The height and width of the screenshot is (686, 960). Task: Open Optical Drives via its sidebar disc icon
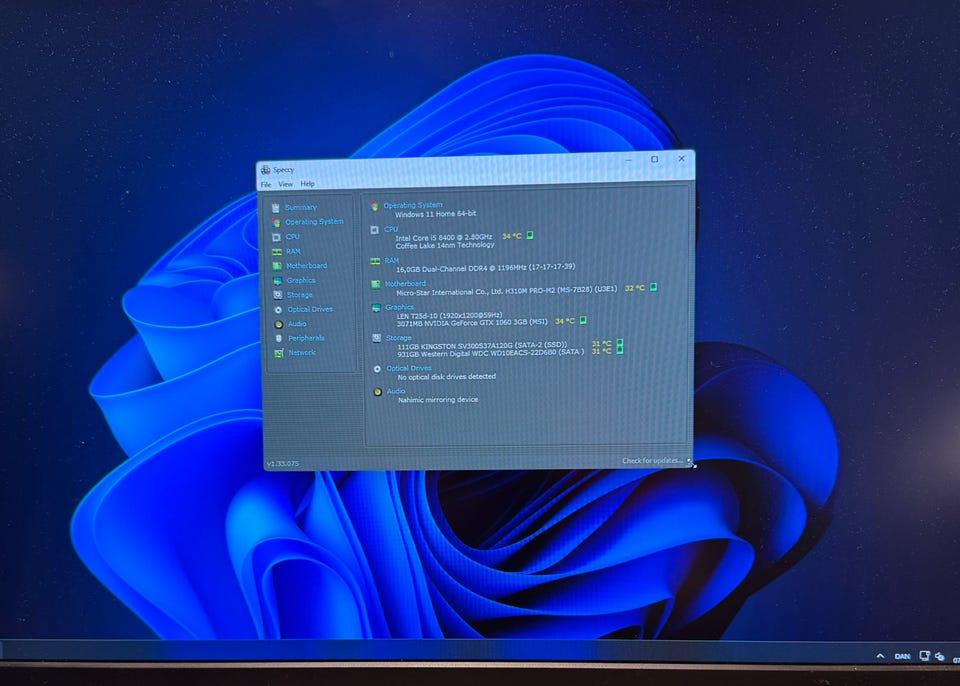(278, 310)
